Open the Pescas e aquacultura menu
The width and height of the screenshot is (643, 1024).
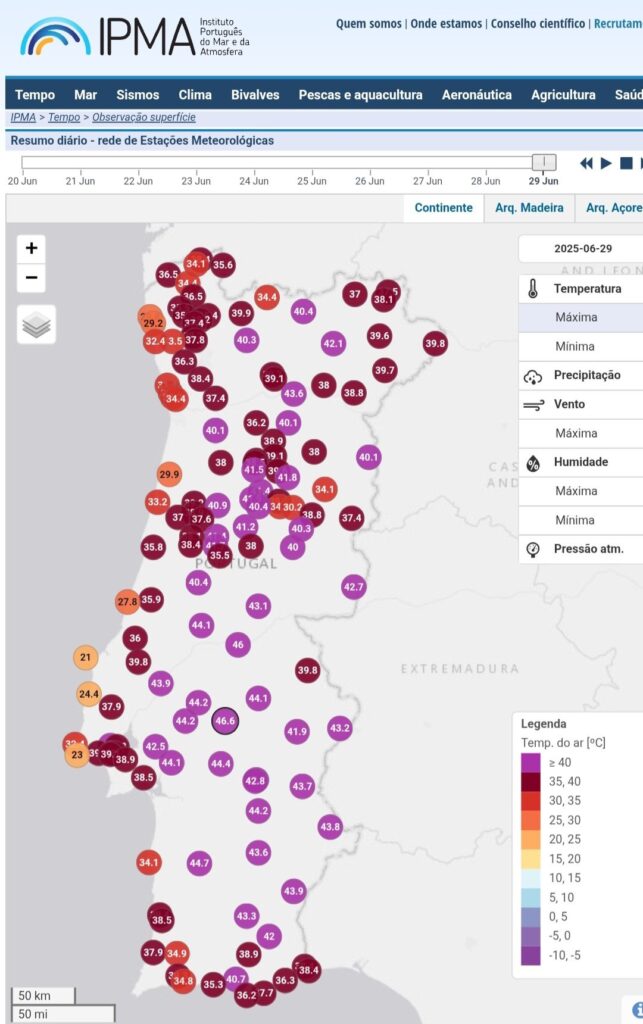point(360,95)
